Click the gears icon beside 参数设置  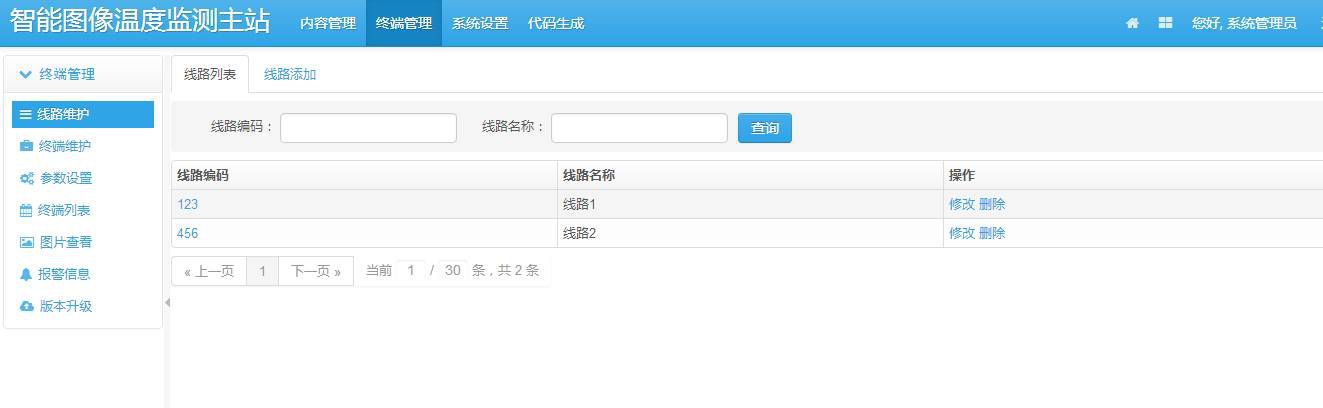point(27,178)
